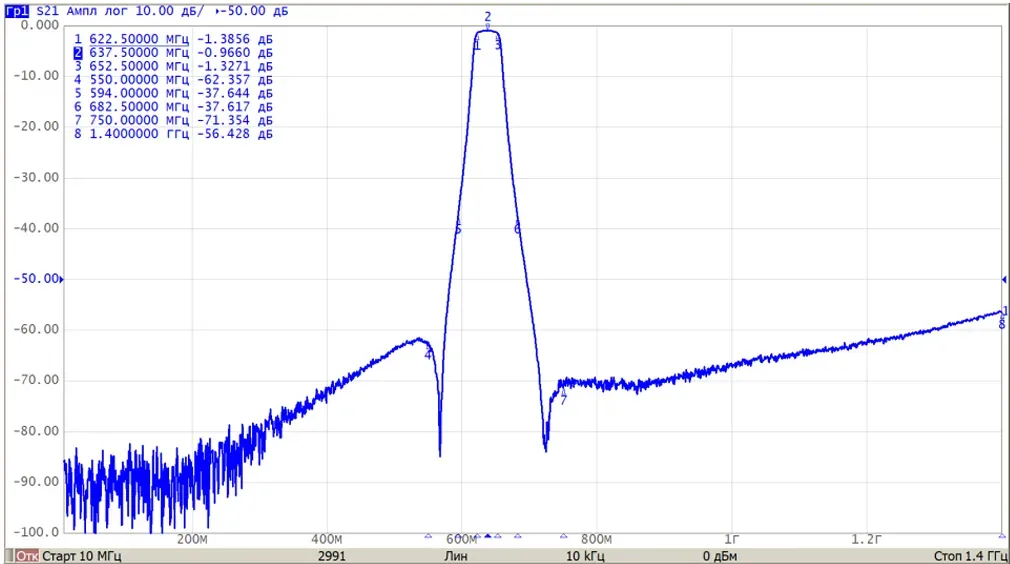This screenshot has width=1010, height=564.
Task: Click the -100.0 bottom scale label
Action: coord(36,532)
